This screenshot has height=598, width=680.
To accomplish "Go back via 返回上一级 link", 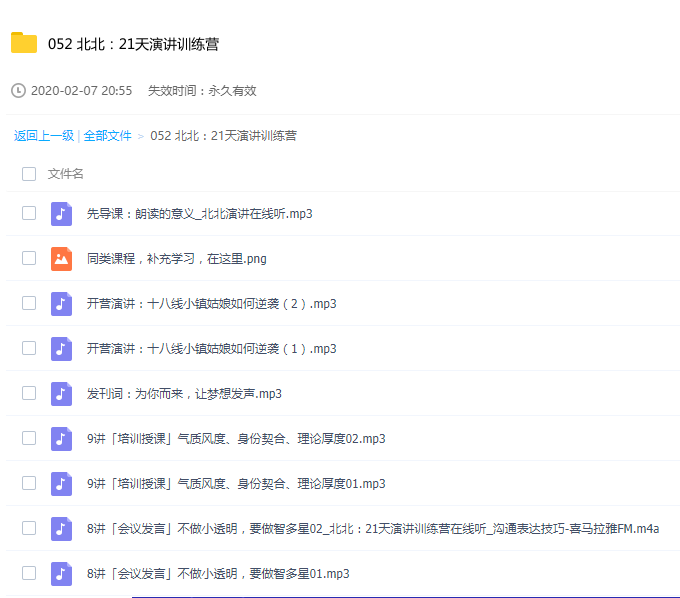I will (x=44, y=136).
